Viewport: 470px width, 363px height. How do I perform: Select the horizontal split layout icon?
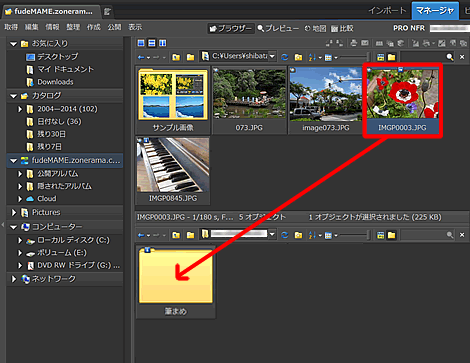pos(152,43)
